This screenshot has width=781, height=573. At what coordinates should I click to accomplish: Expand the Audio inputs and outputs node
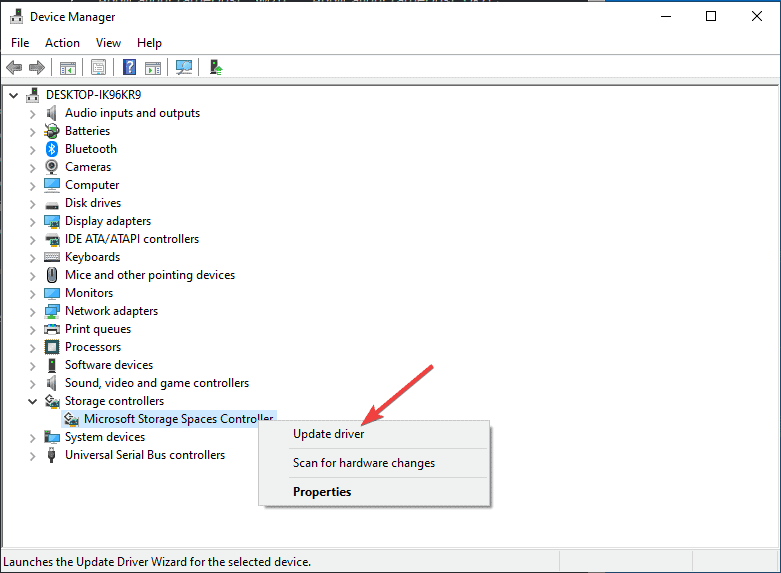click(x=32, y=114)
